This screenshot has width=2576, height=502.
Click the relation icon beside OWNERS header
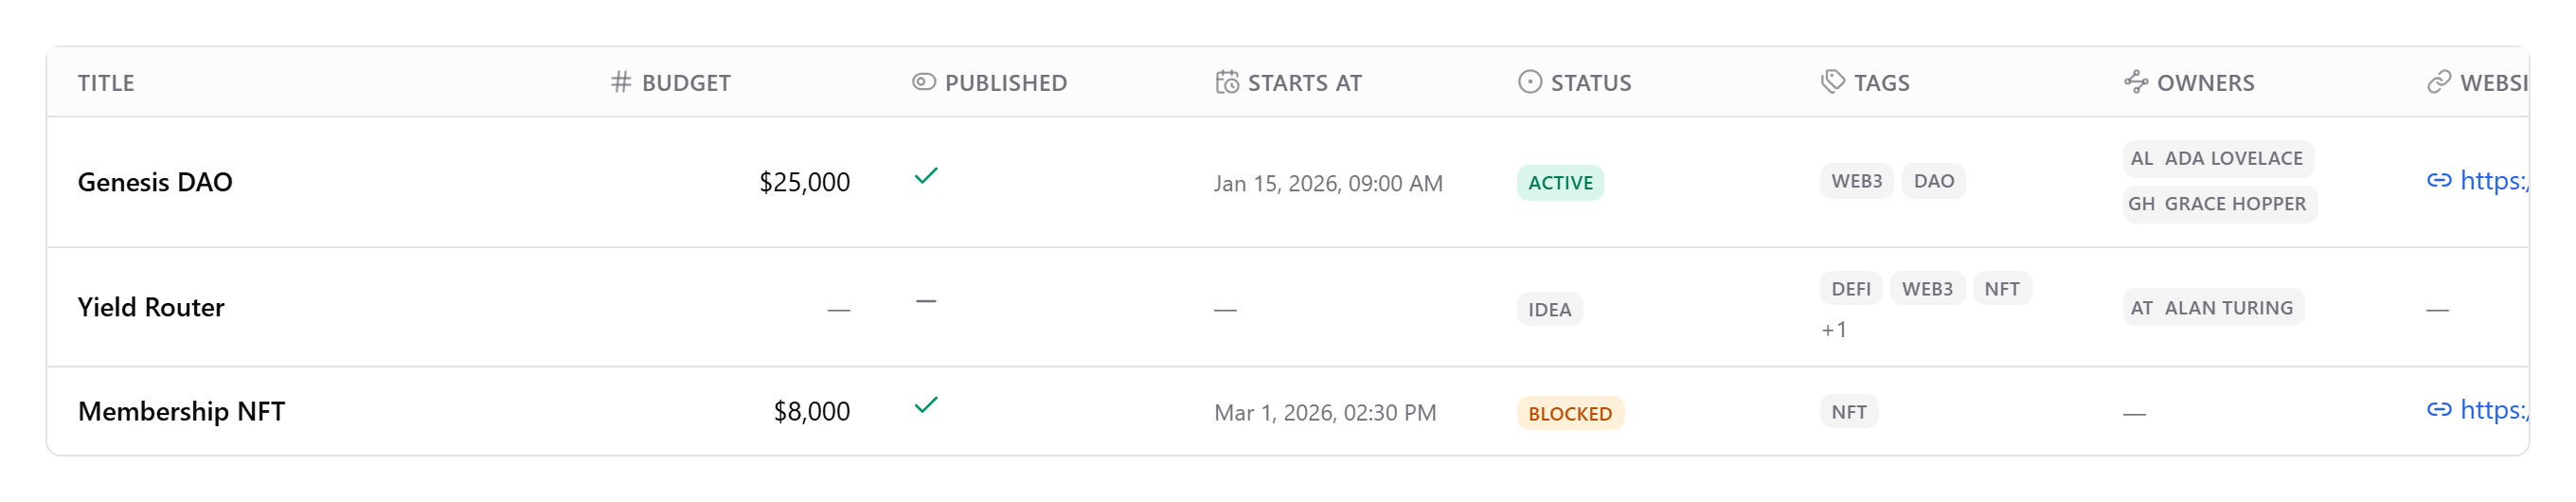point(2135,82)
